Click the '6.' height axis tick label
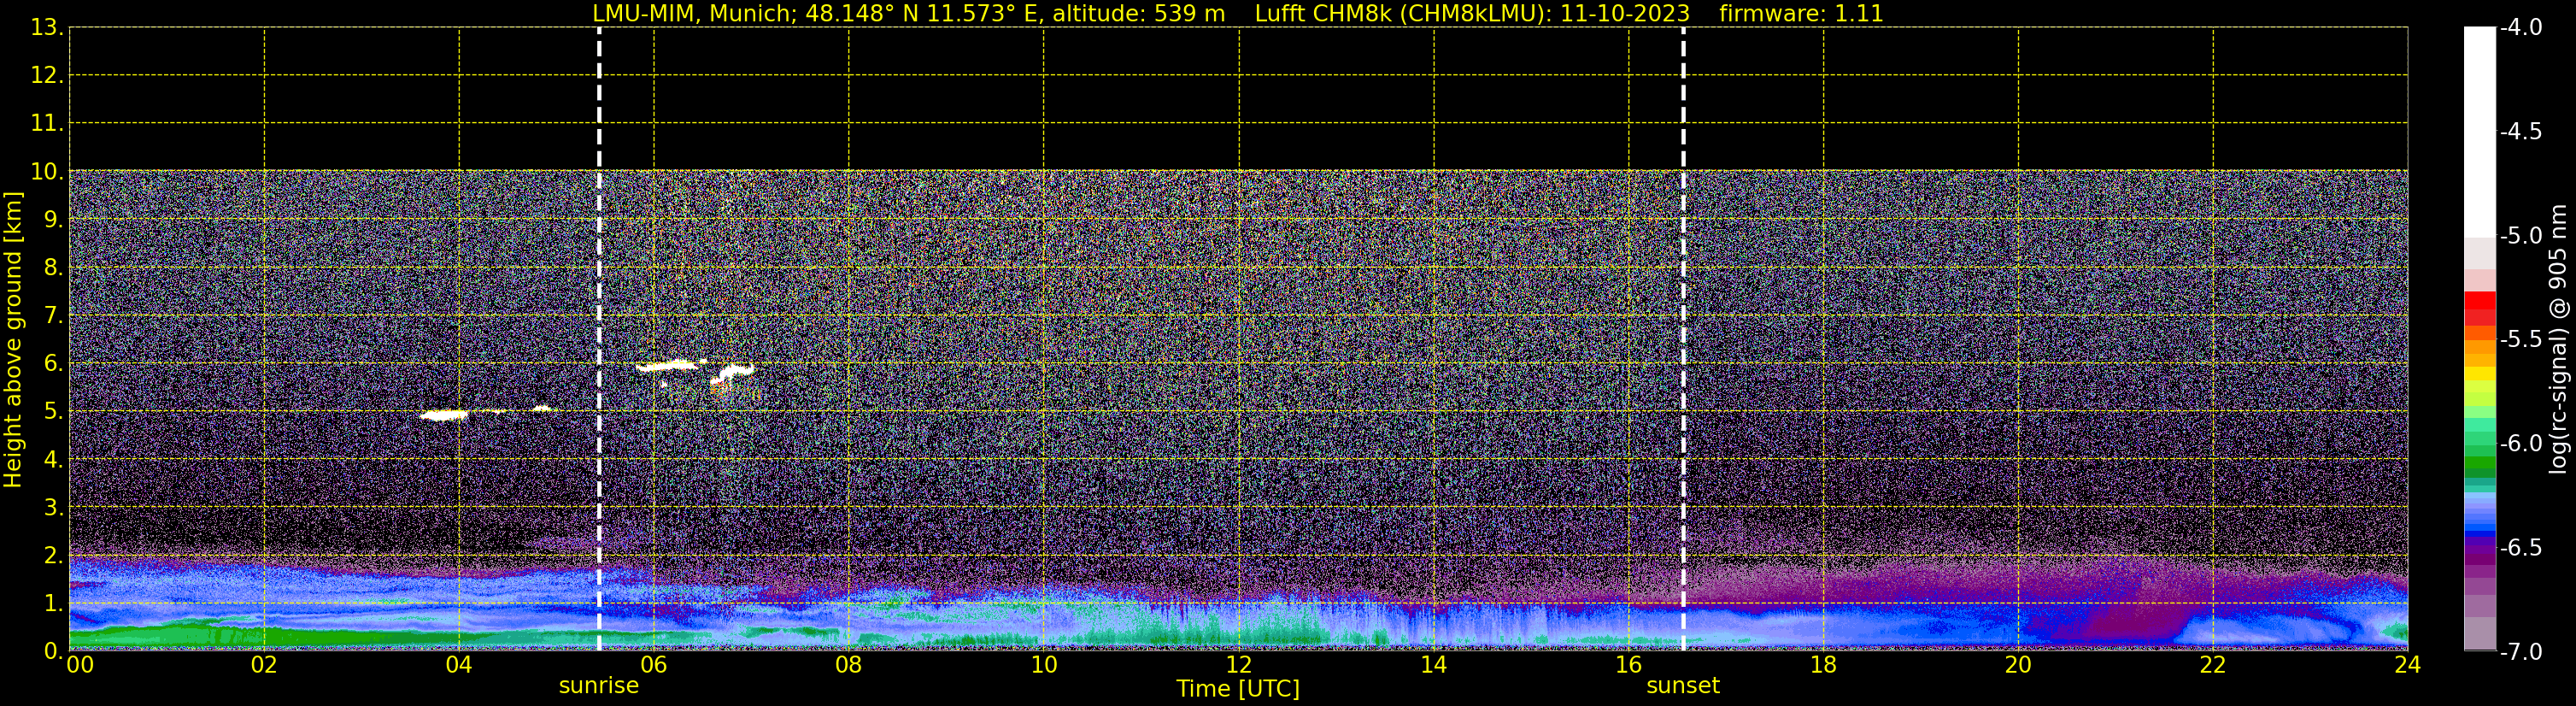This screenshot has width=2576, height=706. (53, 363)
